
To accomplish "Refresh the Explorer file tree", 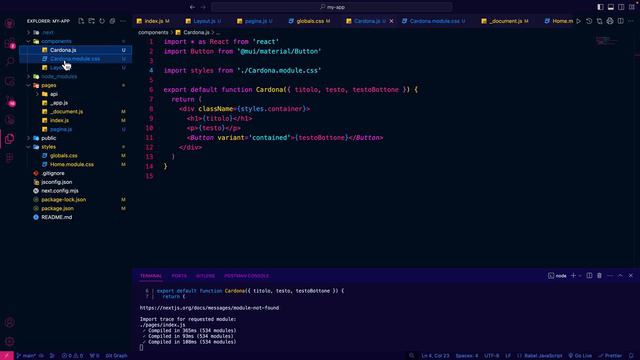I will pos(102,21).
